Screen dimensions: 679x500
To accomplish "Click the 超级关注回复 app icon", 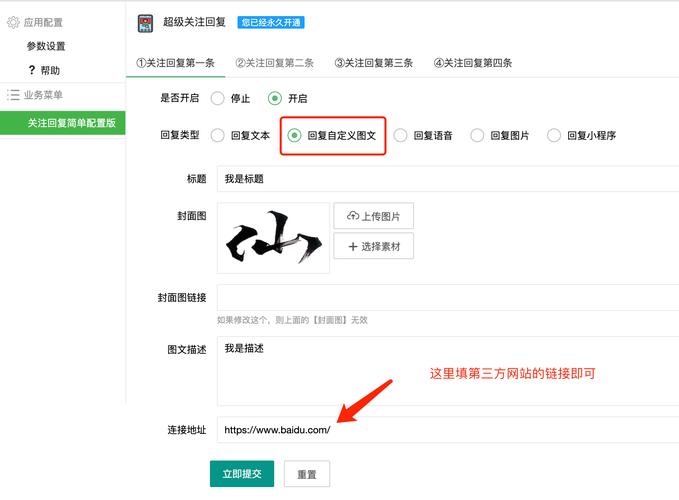I will pyautogui.click(x=145, y=22).
